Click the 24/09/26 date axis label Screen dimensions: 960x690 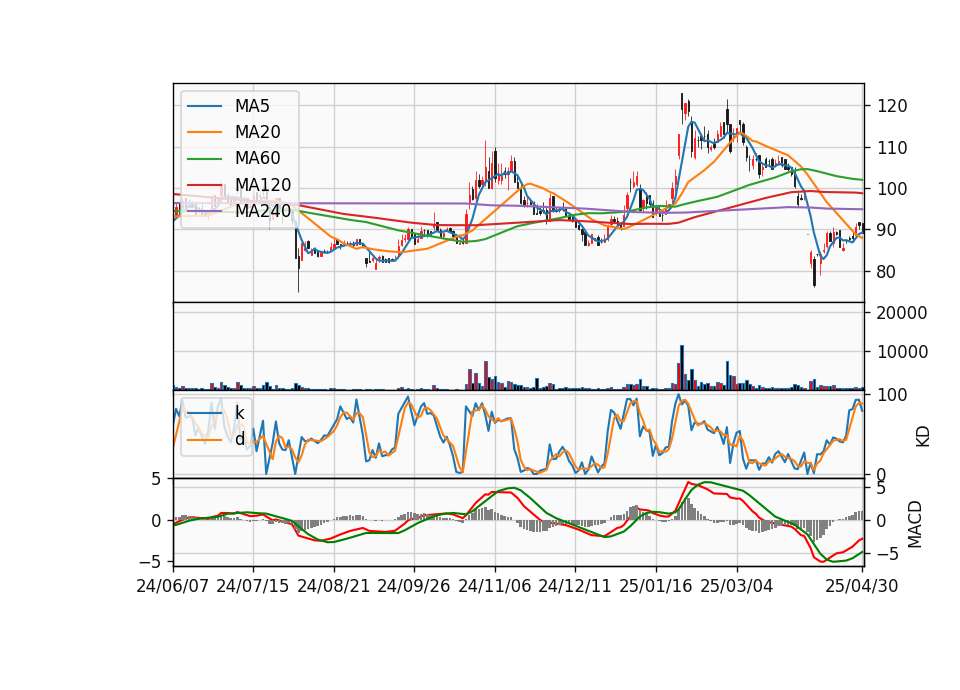[x=414, y=586]
